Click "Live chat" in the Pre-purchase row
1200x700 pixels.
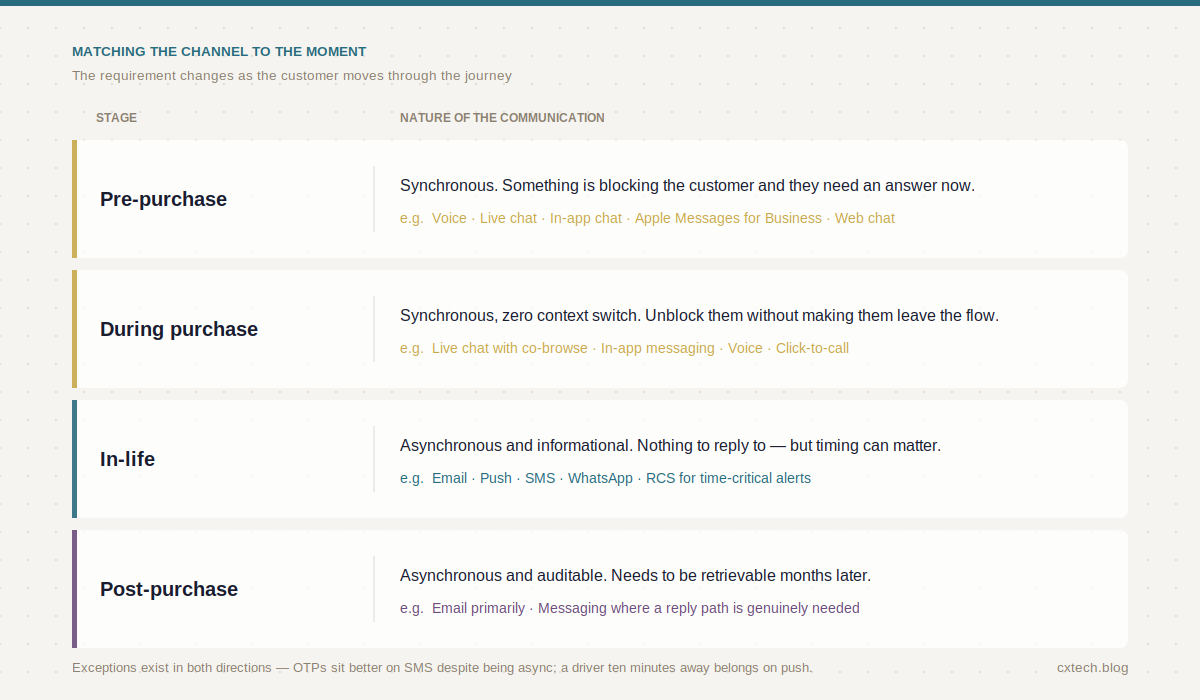pos(508,218)
